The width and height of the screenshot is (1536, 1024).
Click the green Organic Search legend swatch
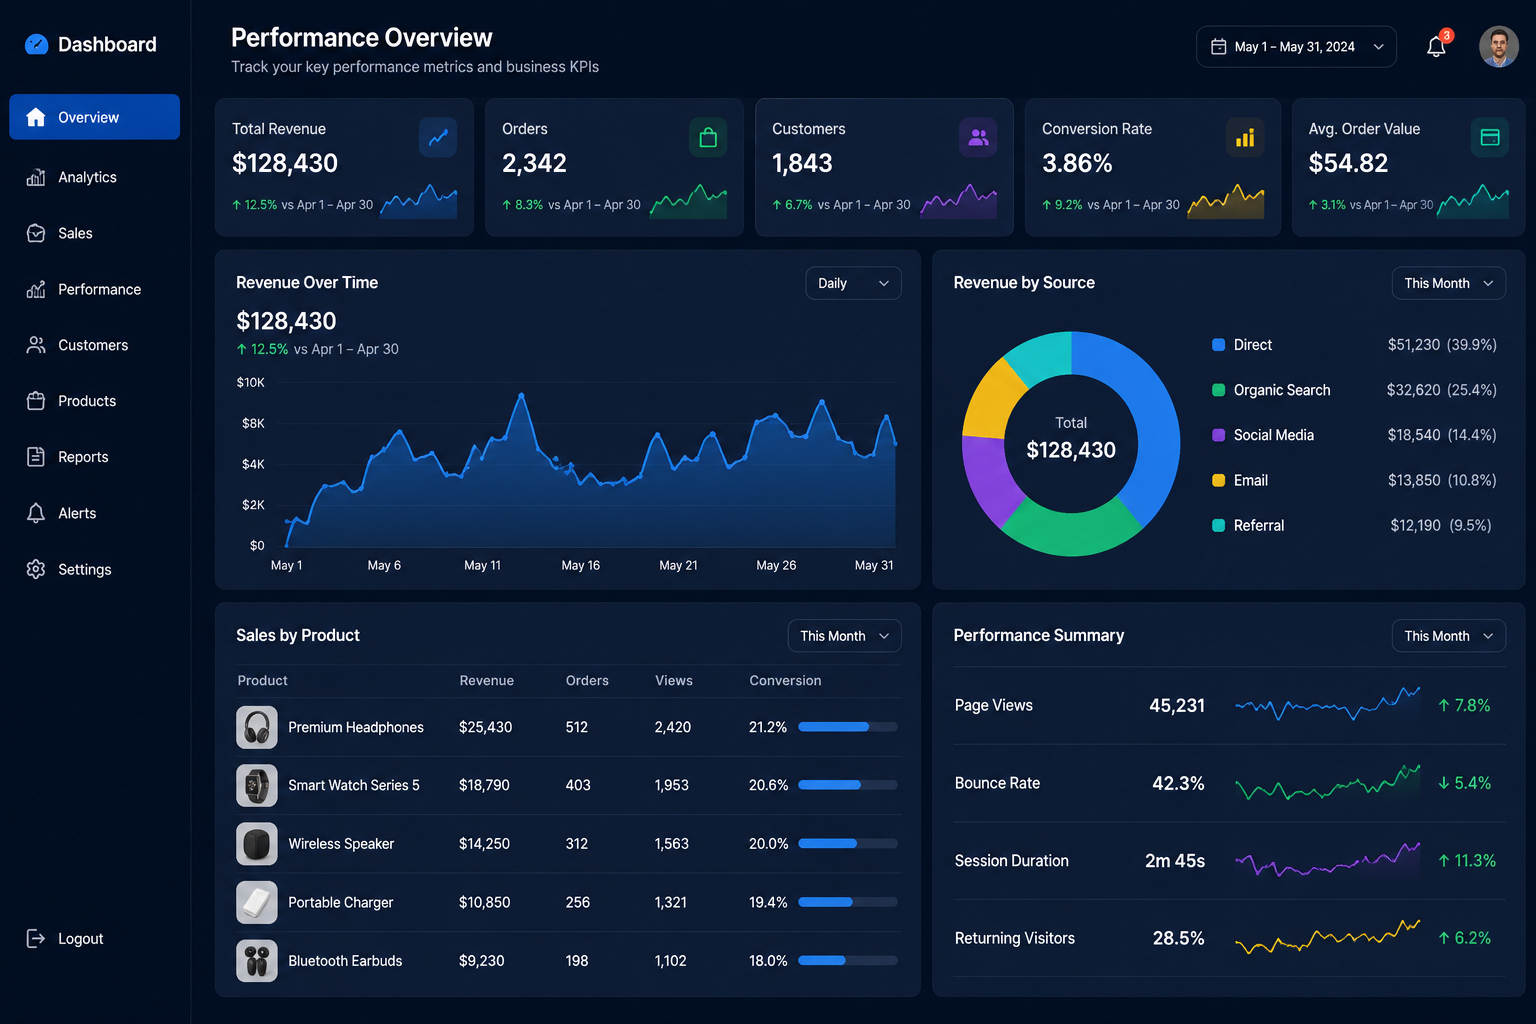[1219, 390]
